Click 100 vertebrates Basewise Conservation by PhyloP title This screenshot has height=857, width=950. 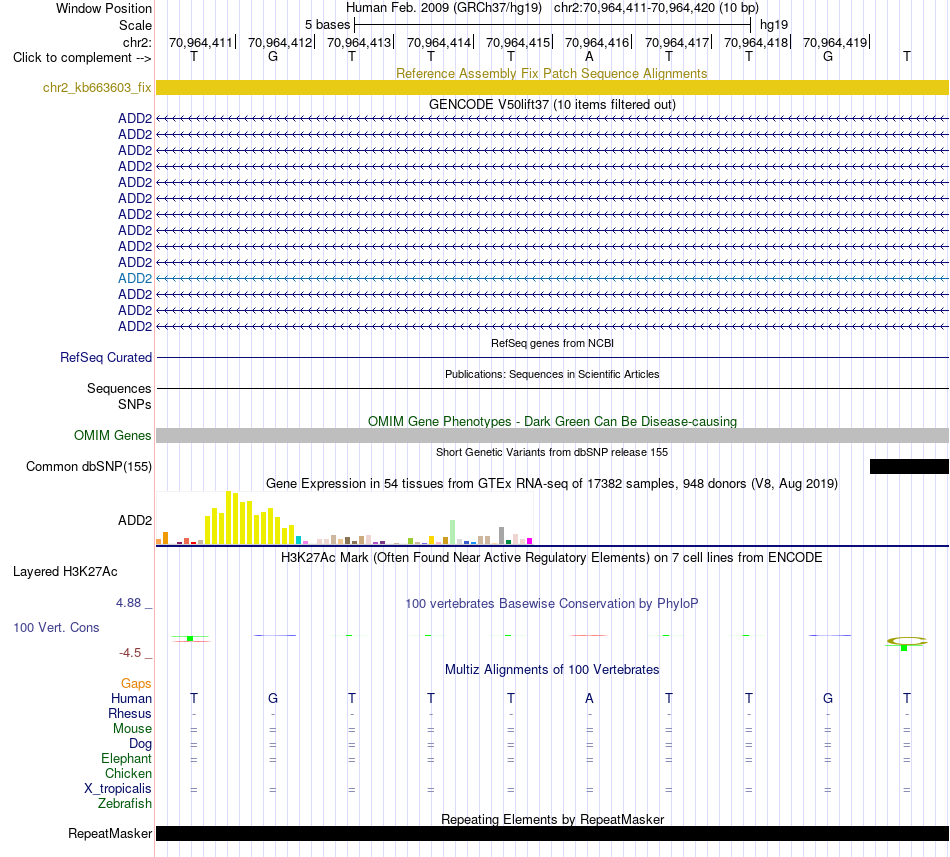[552, 604]
